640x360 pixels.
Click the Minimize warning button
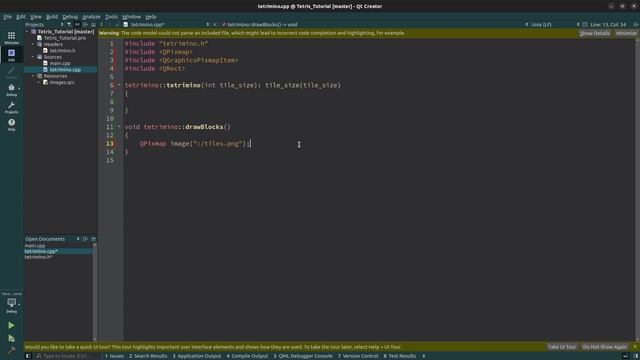(x=626, y=33)
